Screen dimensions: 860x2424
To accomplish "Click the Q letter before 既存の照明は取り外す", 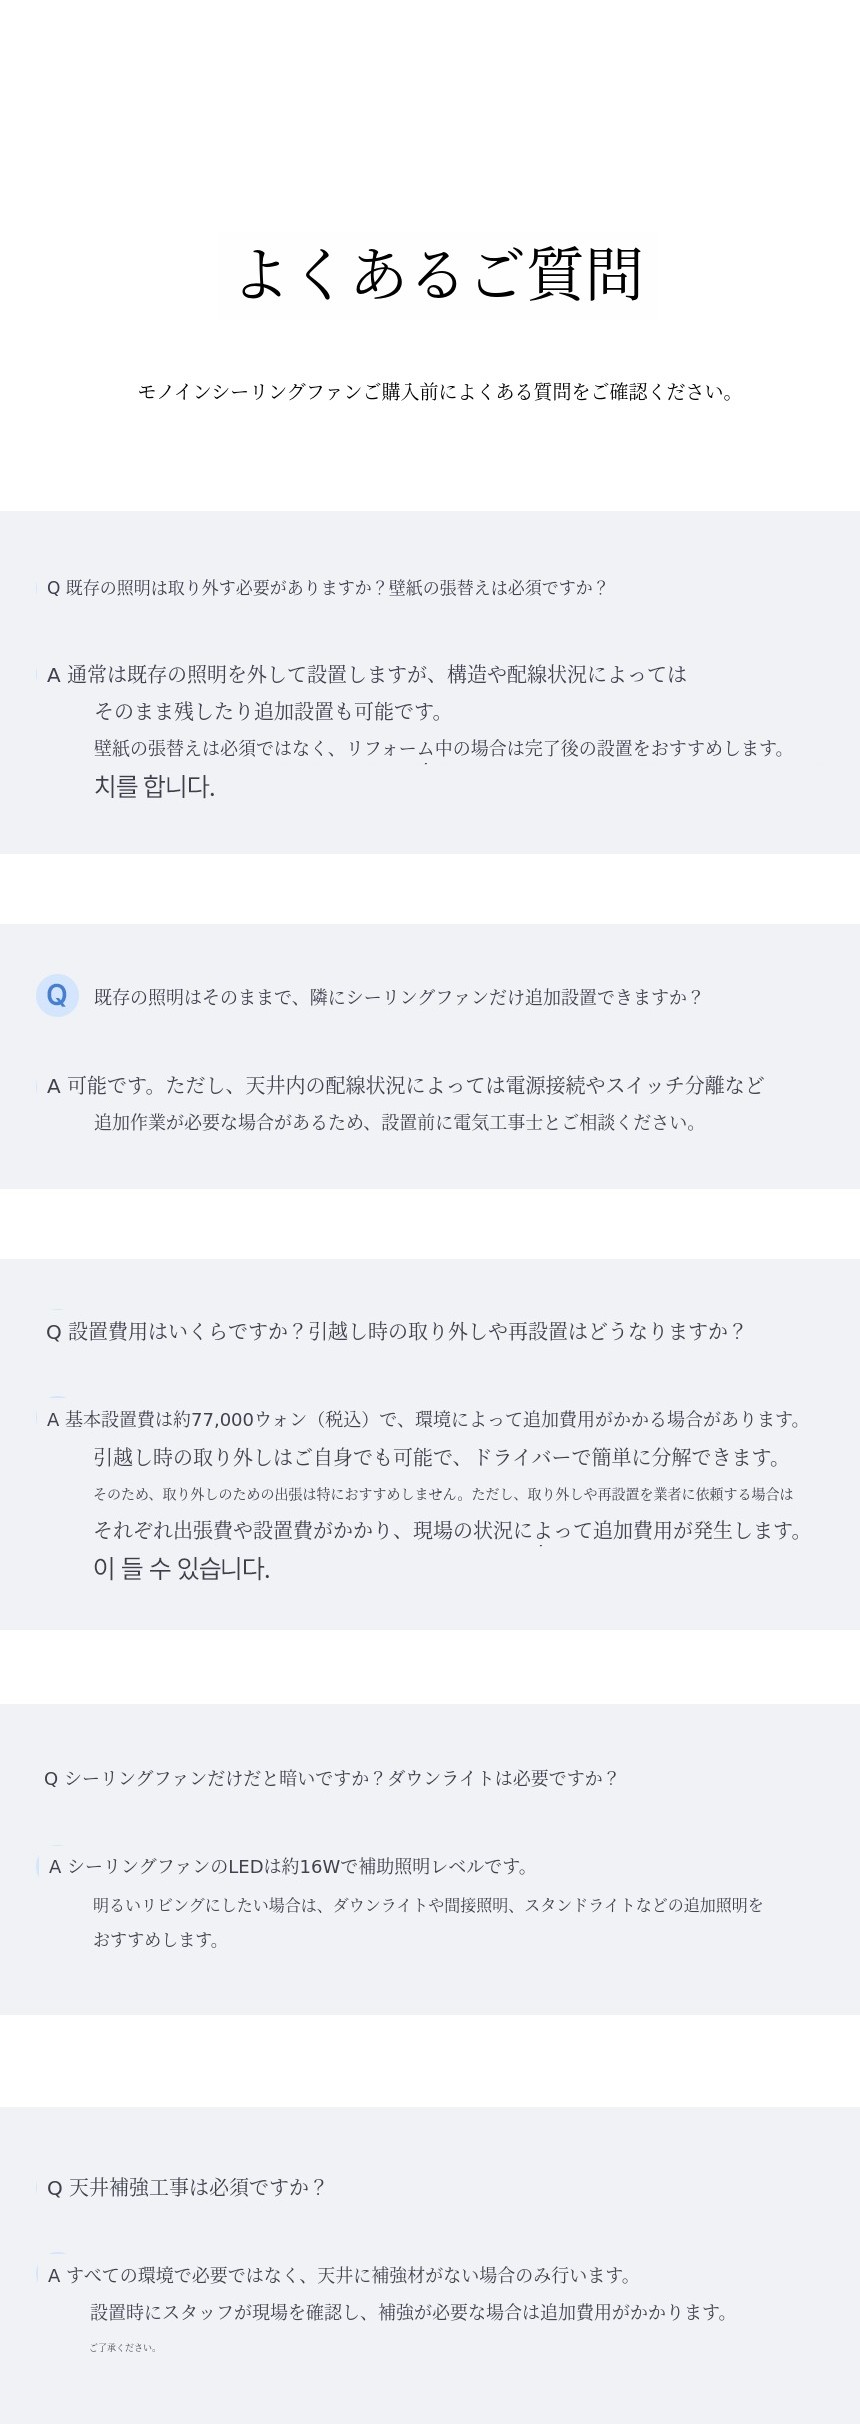I will pyautogui.click(x=54, y=588).
